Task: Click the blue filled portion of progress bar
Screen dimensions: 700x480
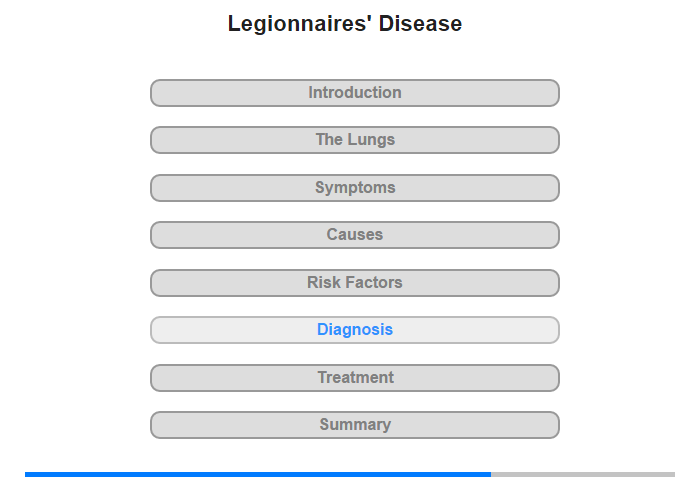Action: (258, 474)
